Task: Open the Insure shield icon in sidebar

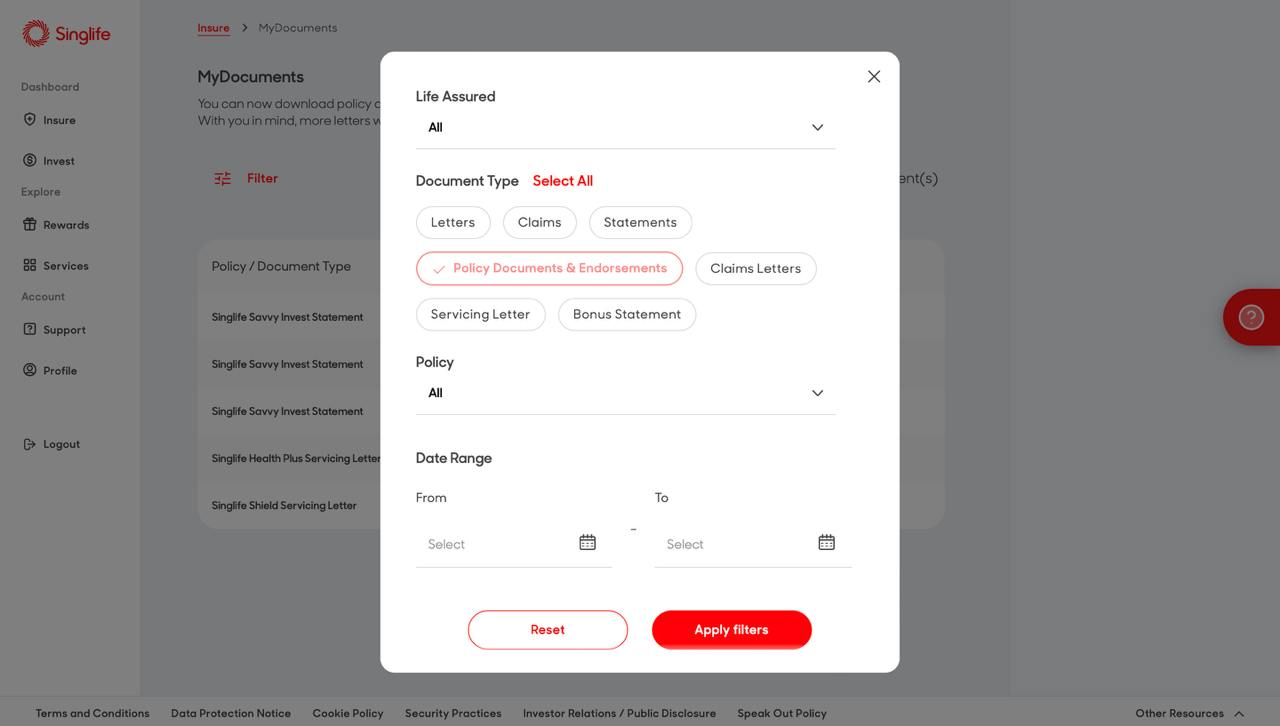Action: coord(30,119)
